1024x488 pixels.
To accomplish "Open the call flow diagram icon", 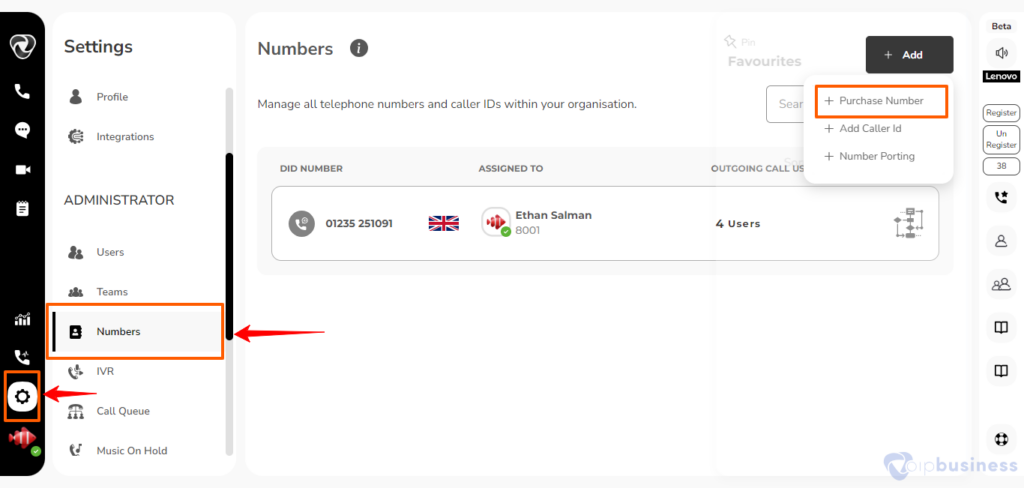I will (908, 223).
